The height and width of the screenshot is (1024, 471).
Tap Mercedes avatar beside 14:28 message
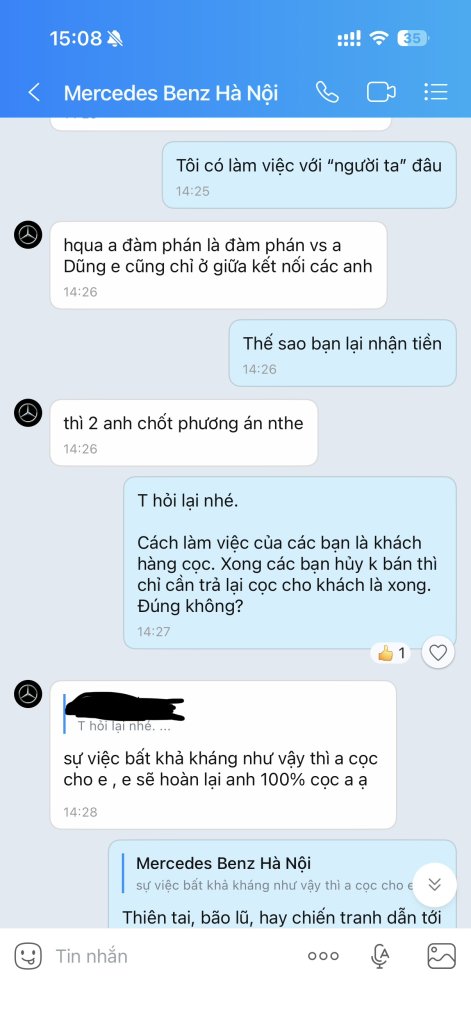coord(28,694)
